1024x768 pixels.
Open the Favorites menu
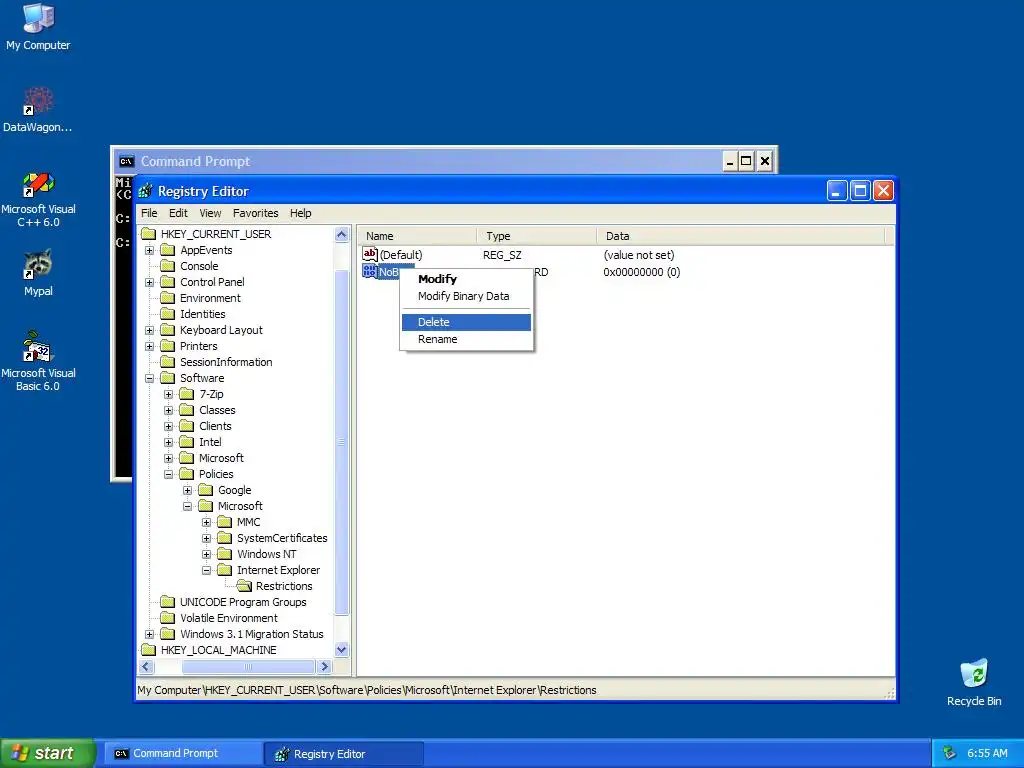(255, 213)
